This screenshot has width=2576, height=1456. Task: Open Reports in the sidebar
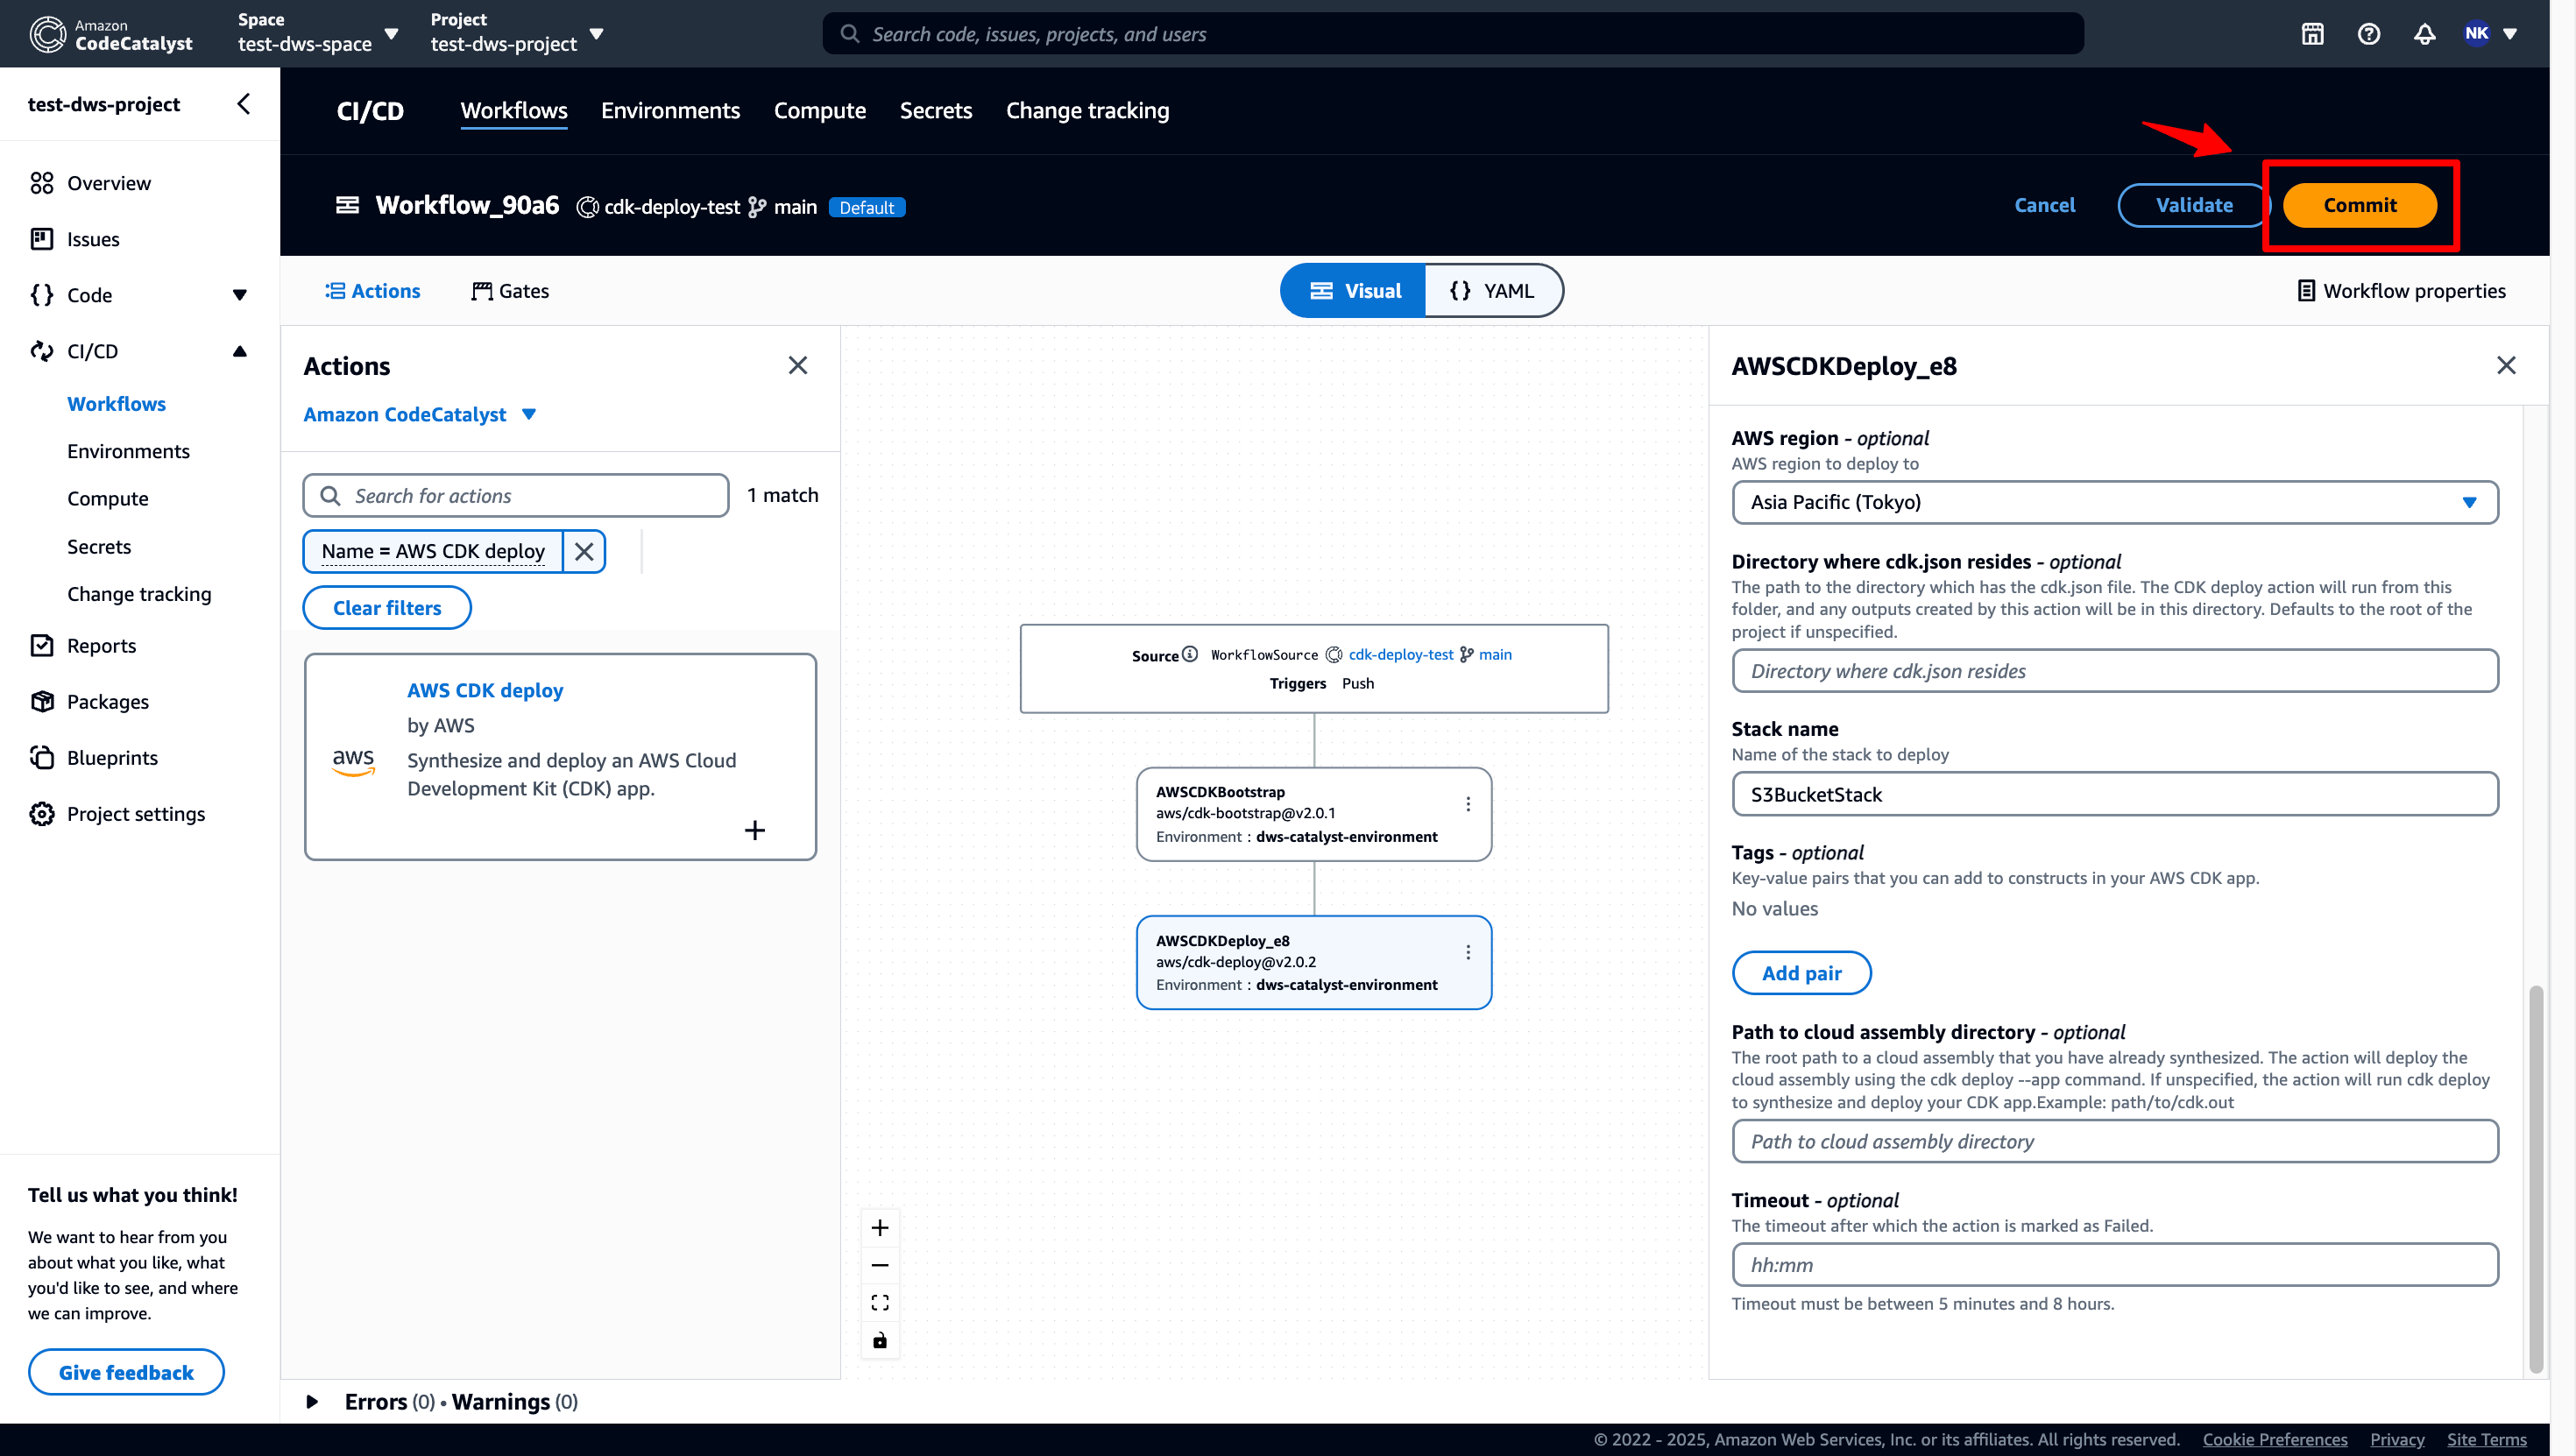pyautogui.click(x=101, y=645)
